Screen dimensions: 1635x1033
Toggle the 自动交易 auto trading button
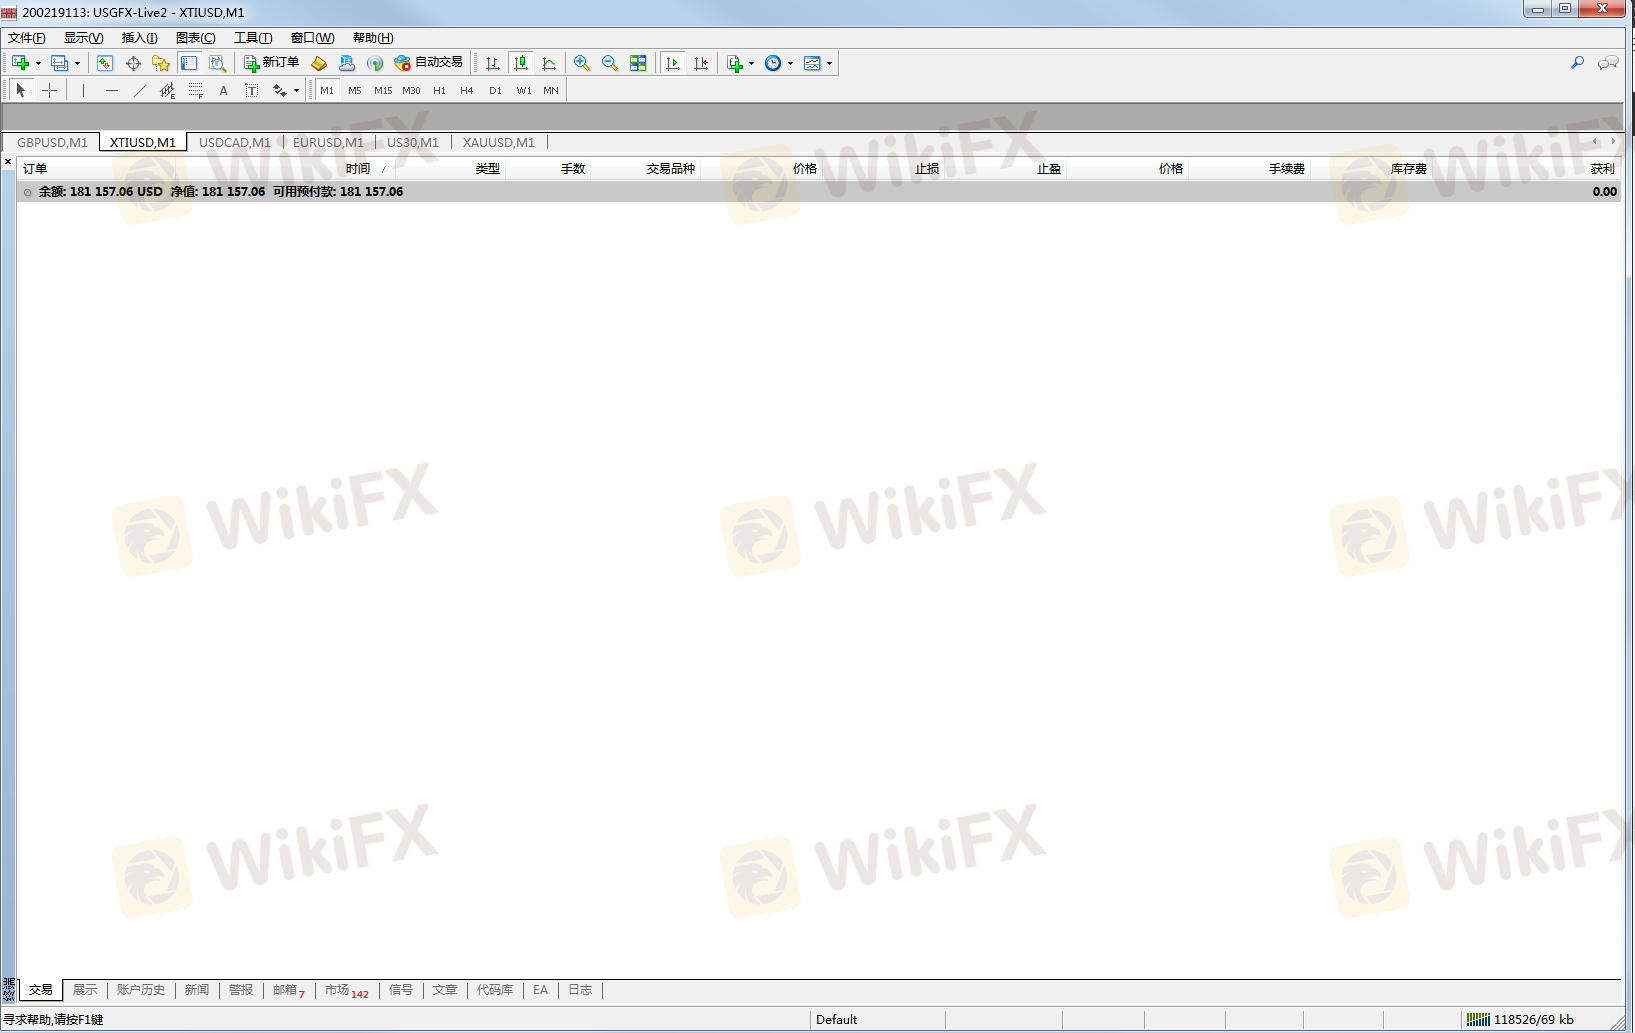(x=429, y=63)
